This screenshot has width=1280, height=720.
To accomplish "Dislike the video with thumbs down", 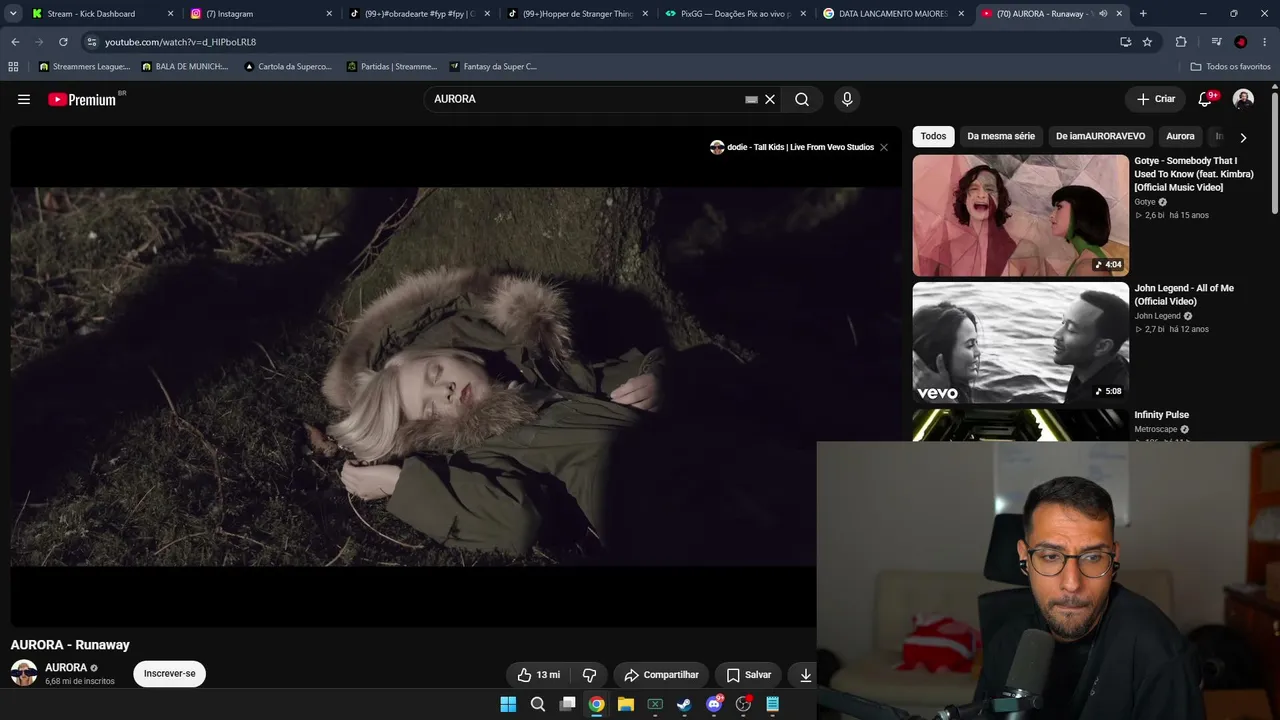I will point(590,675).
